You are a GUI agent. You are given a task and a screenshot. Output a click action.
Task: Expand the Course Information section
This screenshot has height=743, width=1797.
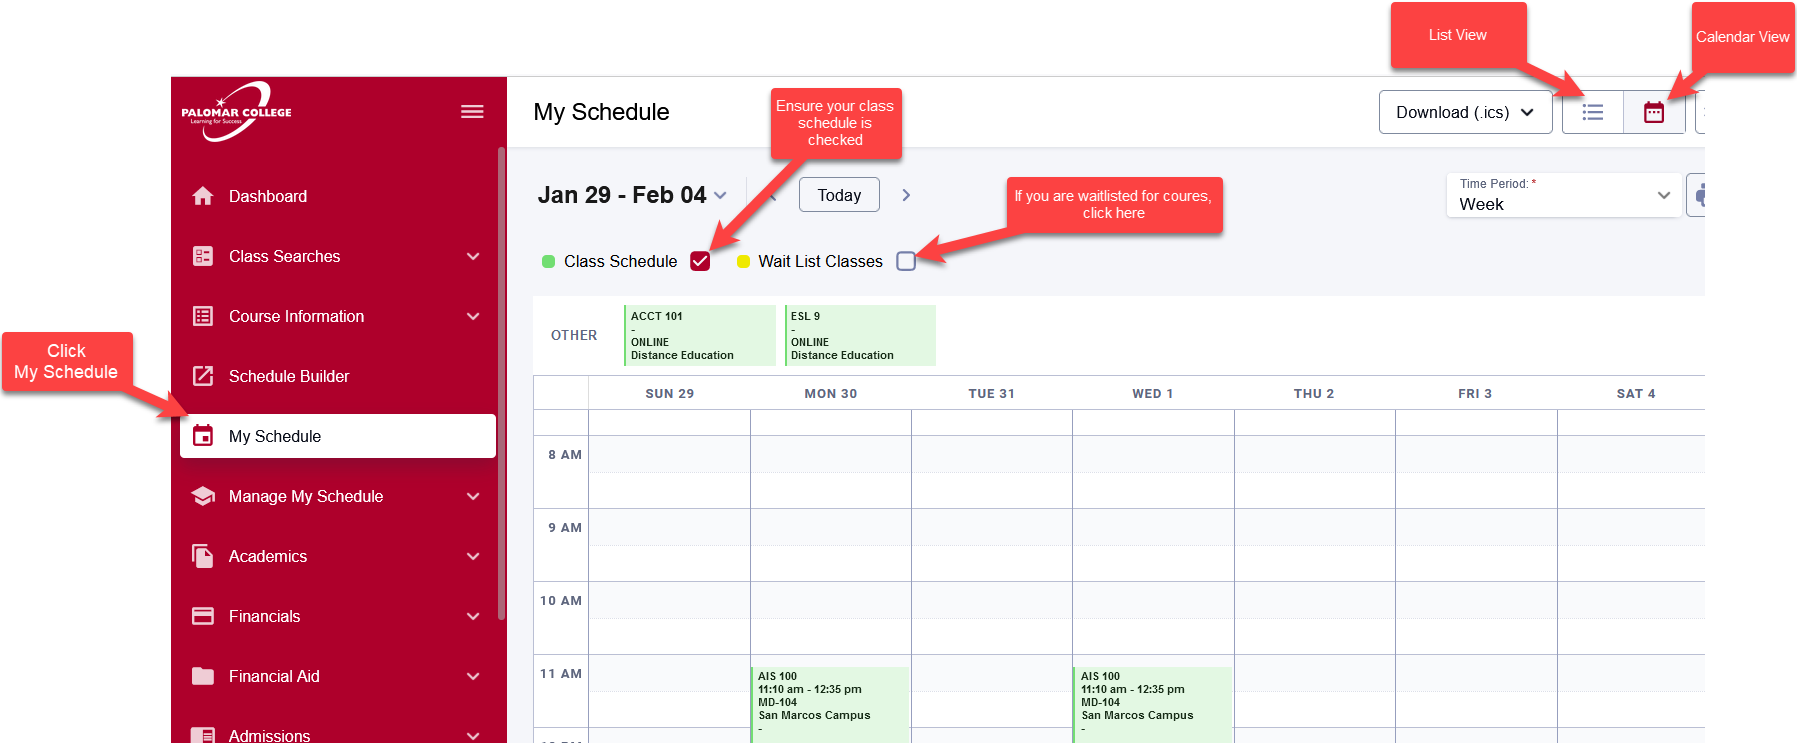click(337, 316)
